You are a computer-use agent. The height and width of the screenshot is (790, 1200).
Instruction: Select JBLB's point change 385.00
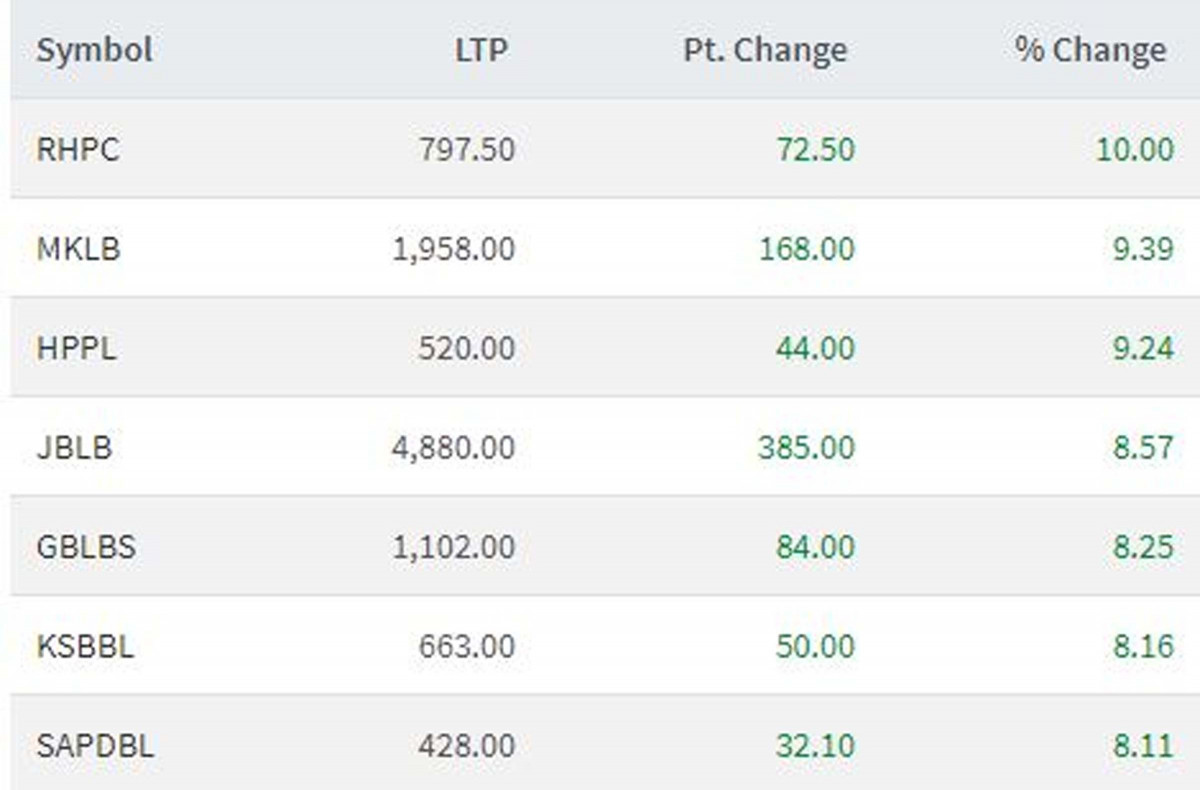tap(806, 447)
